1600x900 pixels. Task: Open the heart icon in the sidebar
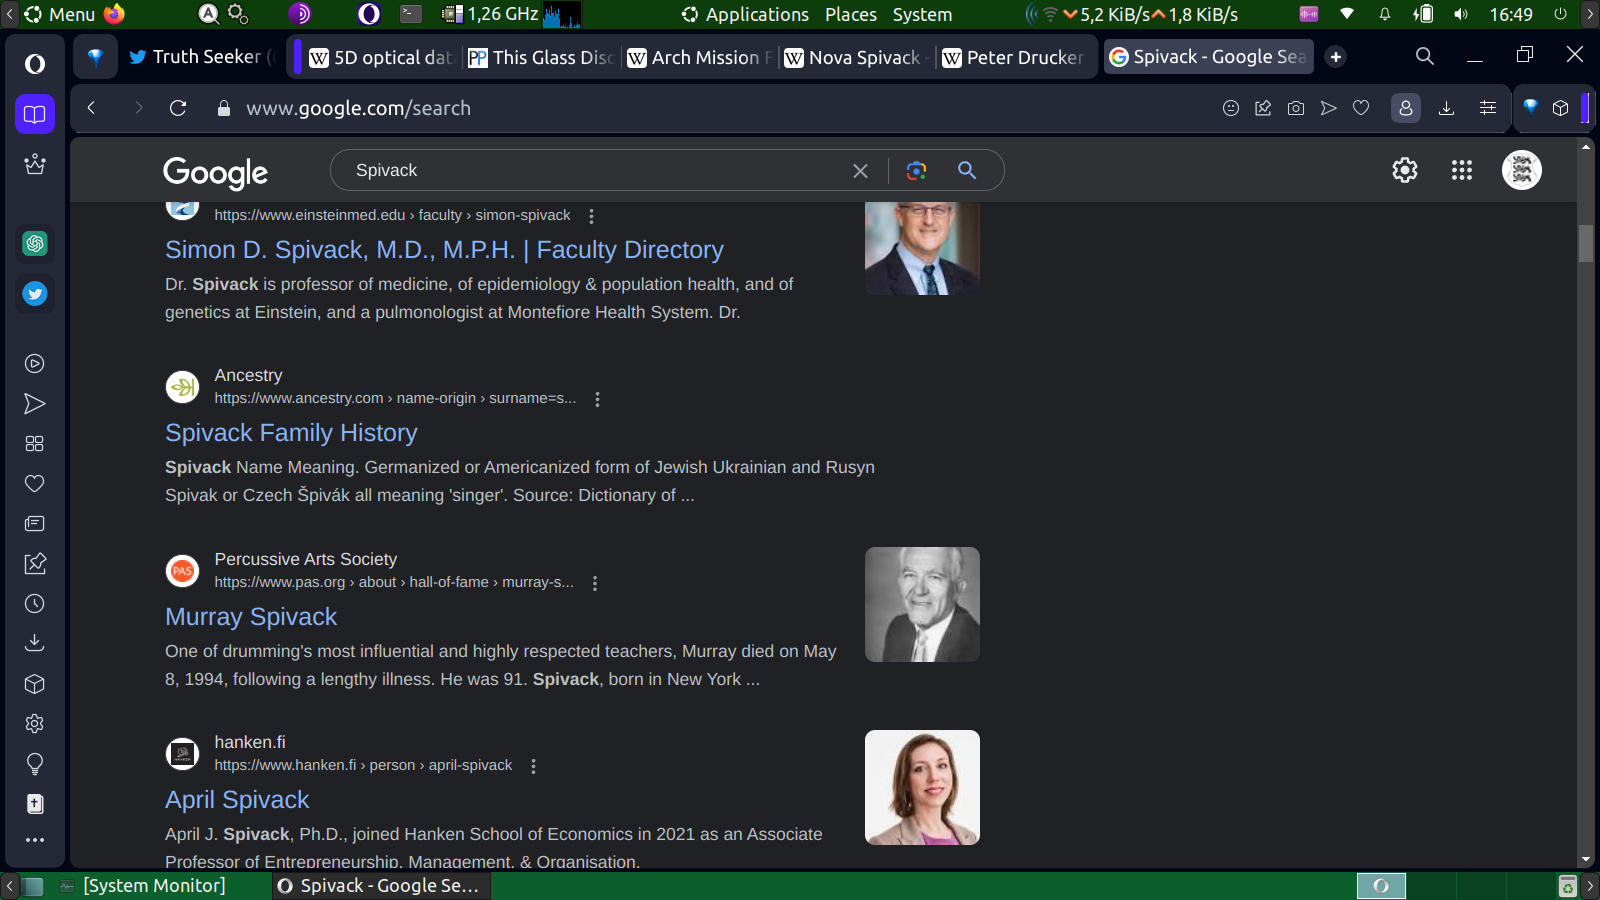tap(35, 484)
